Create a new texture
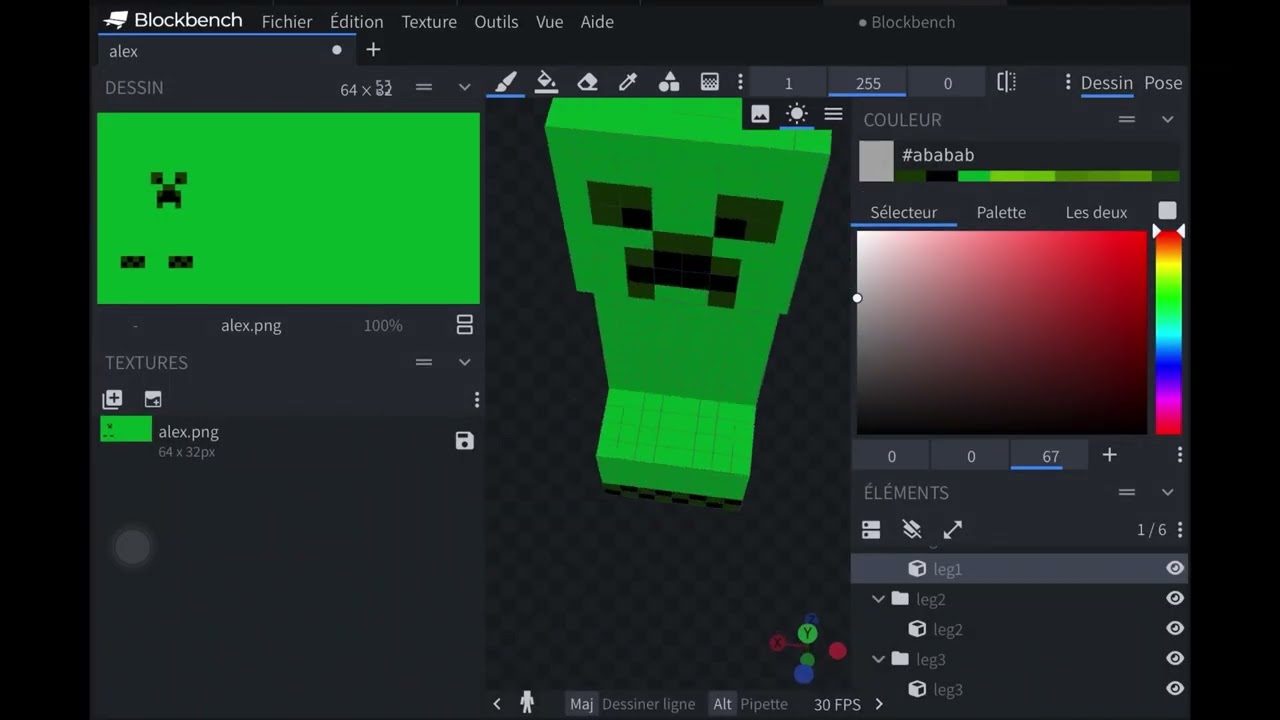The width and height of the screenshot is (1280, 720). (112, 399)
